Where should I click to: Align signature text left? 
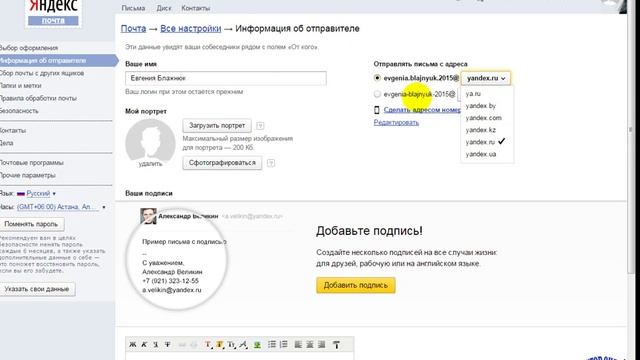click(x=298, y=344)
